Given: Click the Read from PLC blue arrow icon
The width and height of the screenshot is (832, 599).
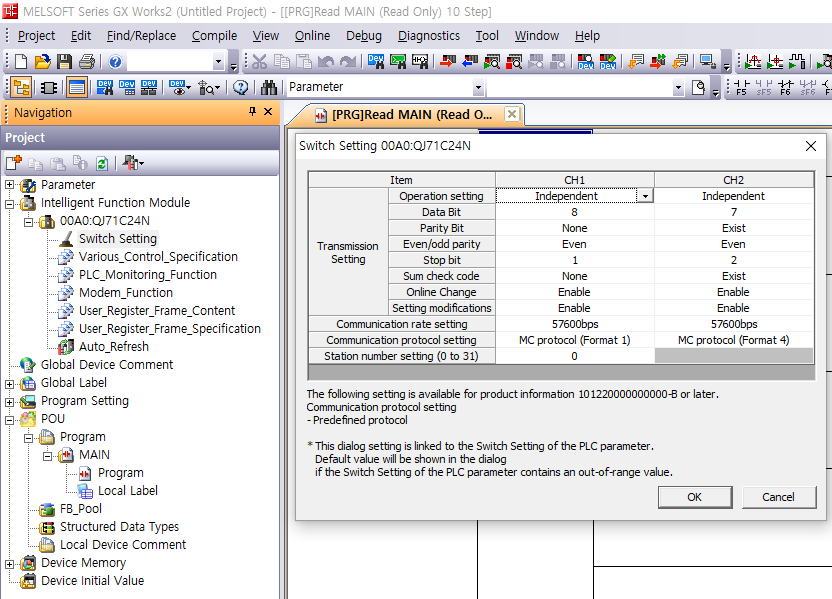Looking at the screenshot, I should tap(470, 62).
